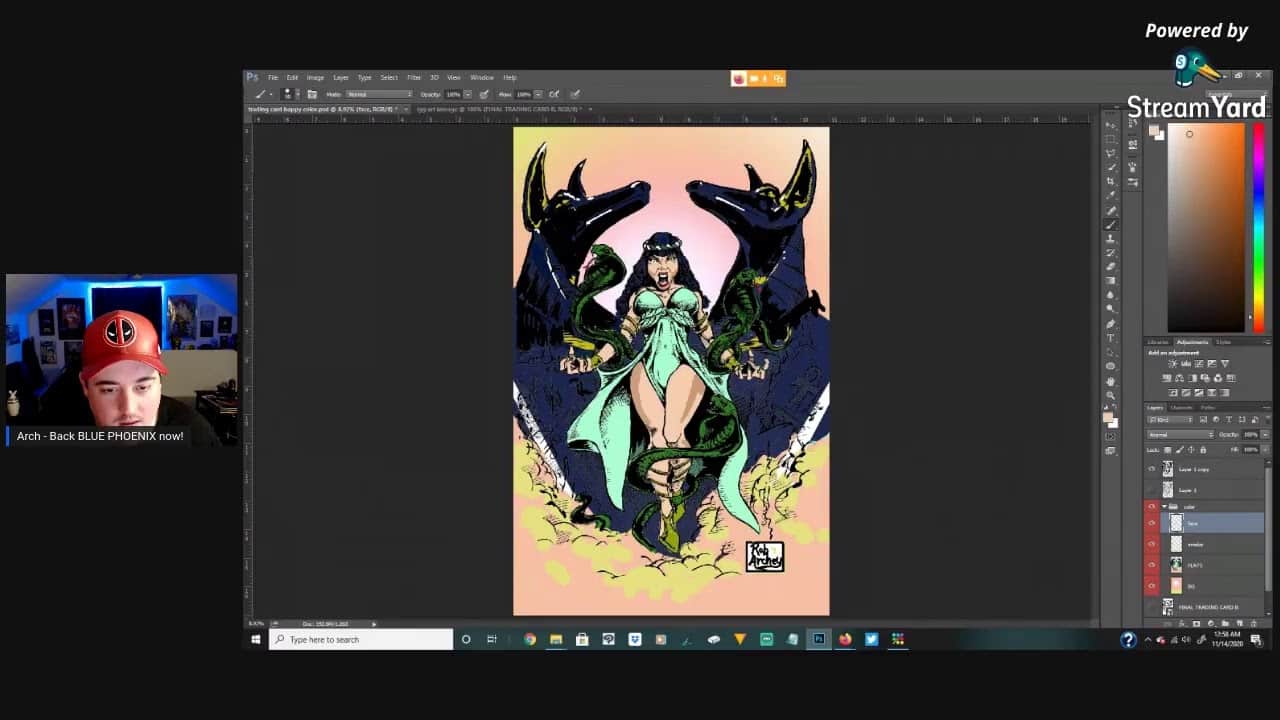Select the Crop tool
This screenshot has height=720, width=1280.
point(1110,181)
